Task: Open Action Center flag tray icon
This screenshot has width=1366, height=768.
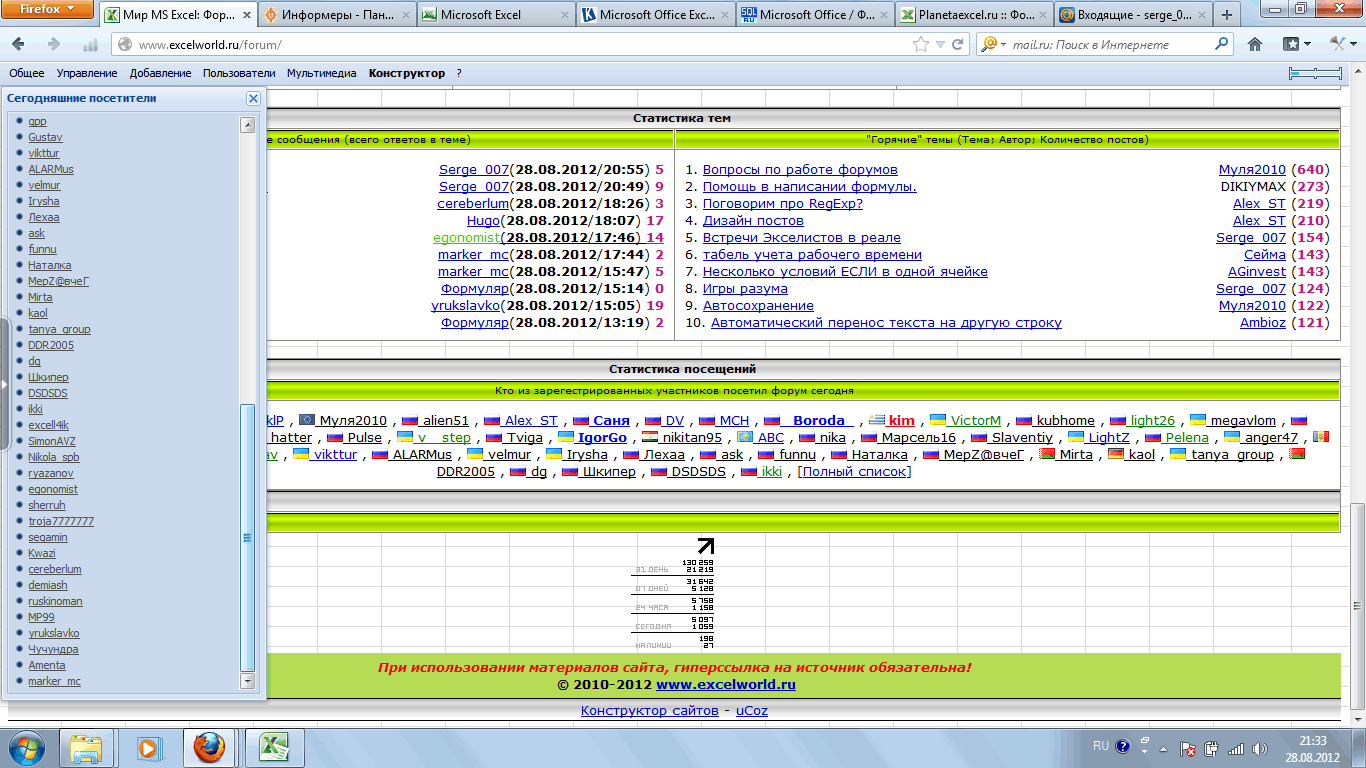Action: [x=1188, y=748]
